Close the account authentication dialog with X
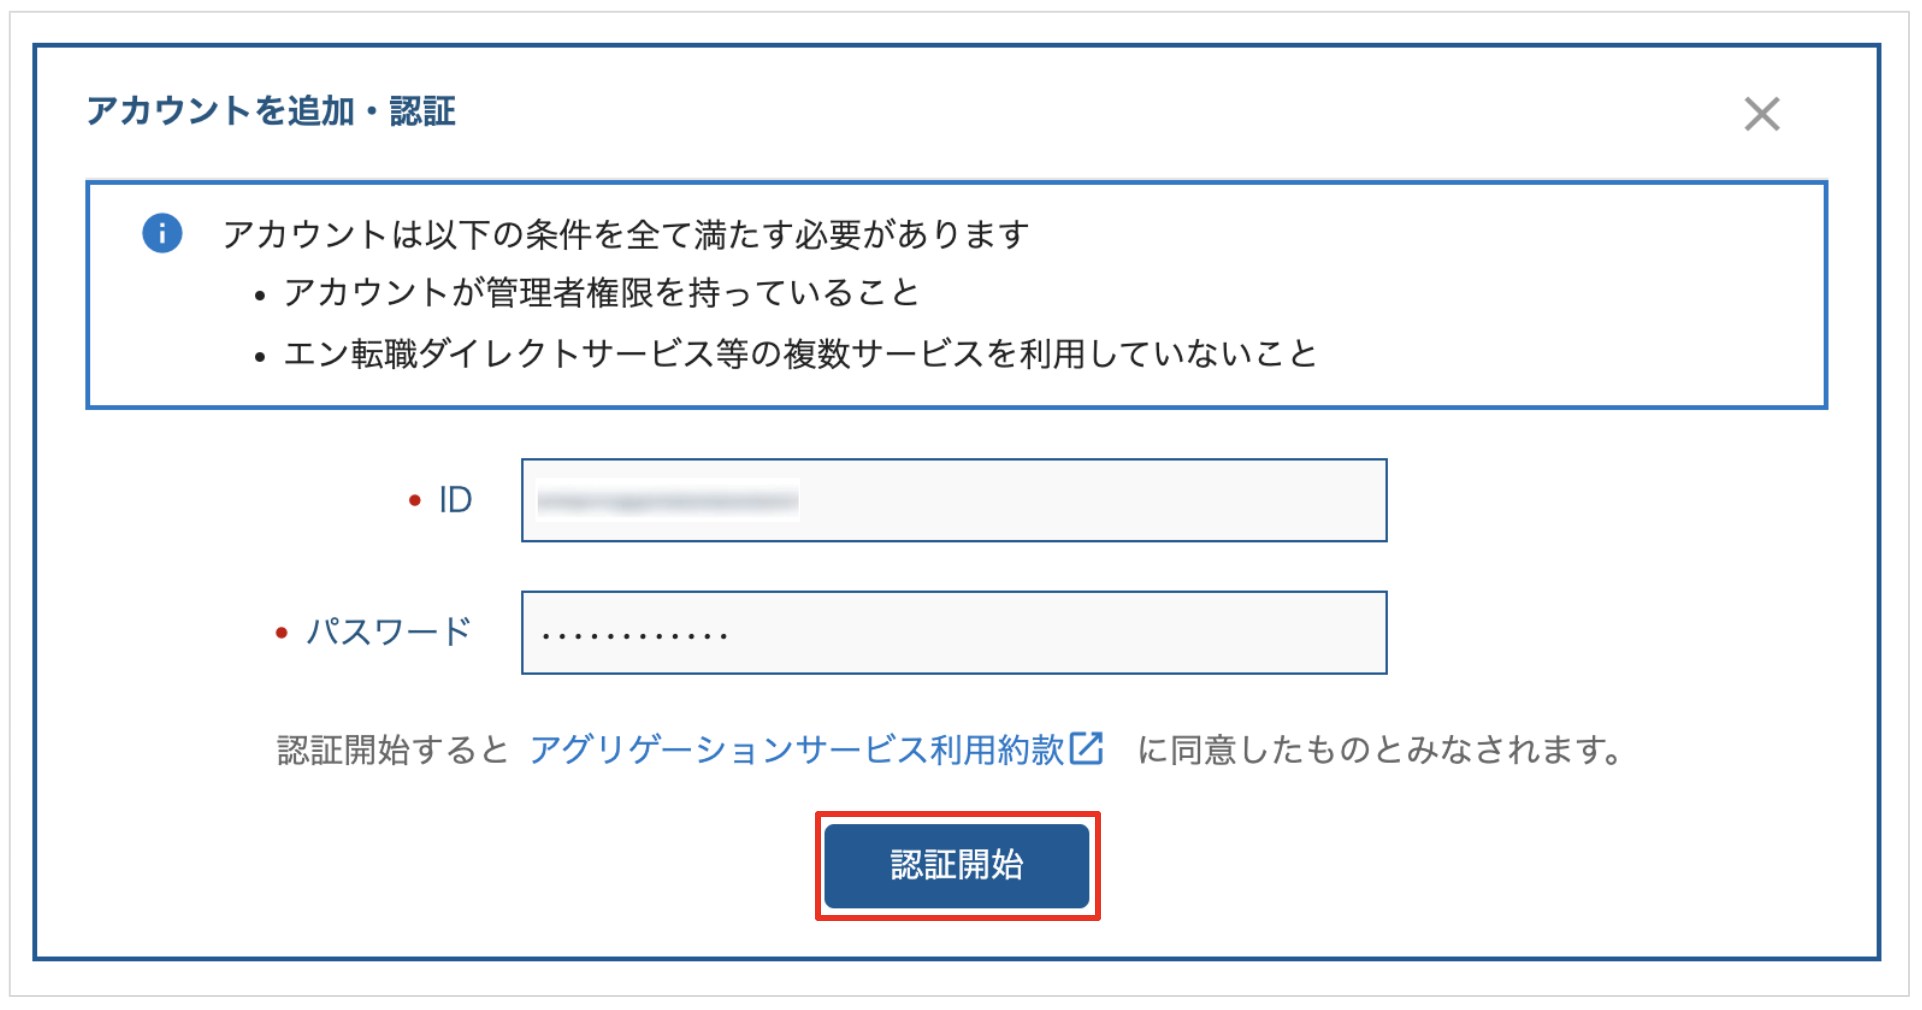The image size is (1922, 1010). click(x=1761, y=114)
